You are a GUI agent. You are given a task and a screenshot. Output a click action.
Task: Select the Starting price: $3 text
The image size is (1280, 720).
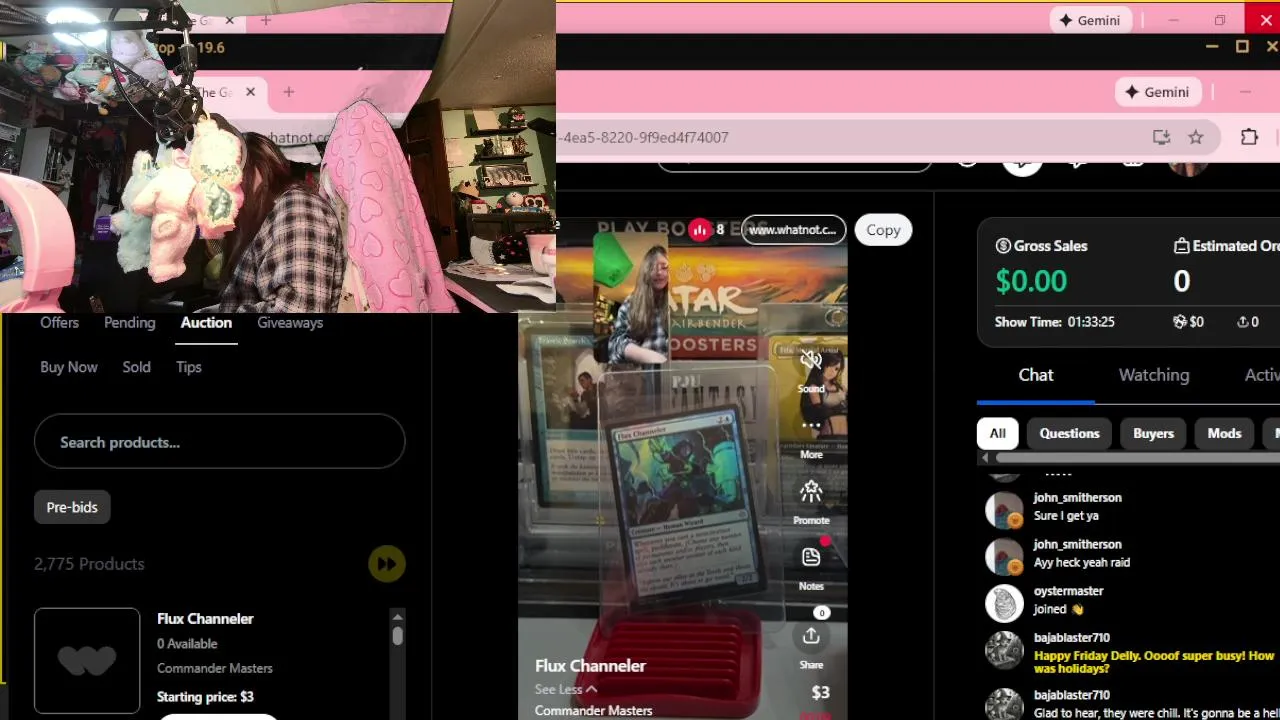tap(205, 697)
